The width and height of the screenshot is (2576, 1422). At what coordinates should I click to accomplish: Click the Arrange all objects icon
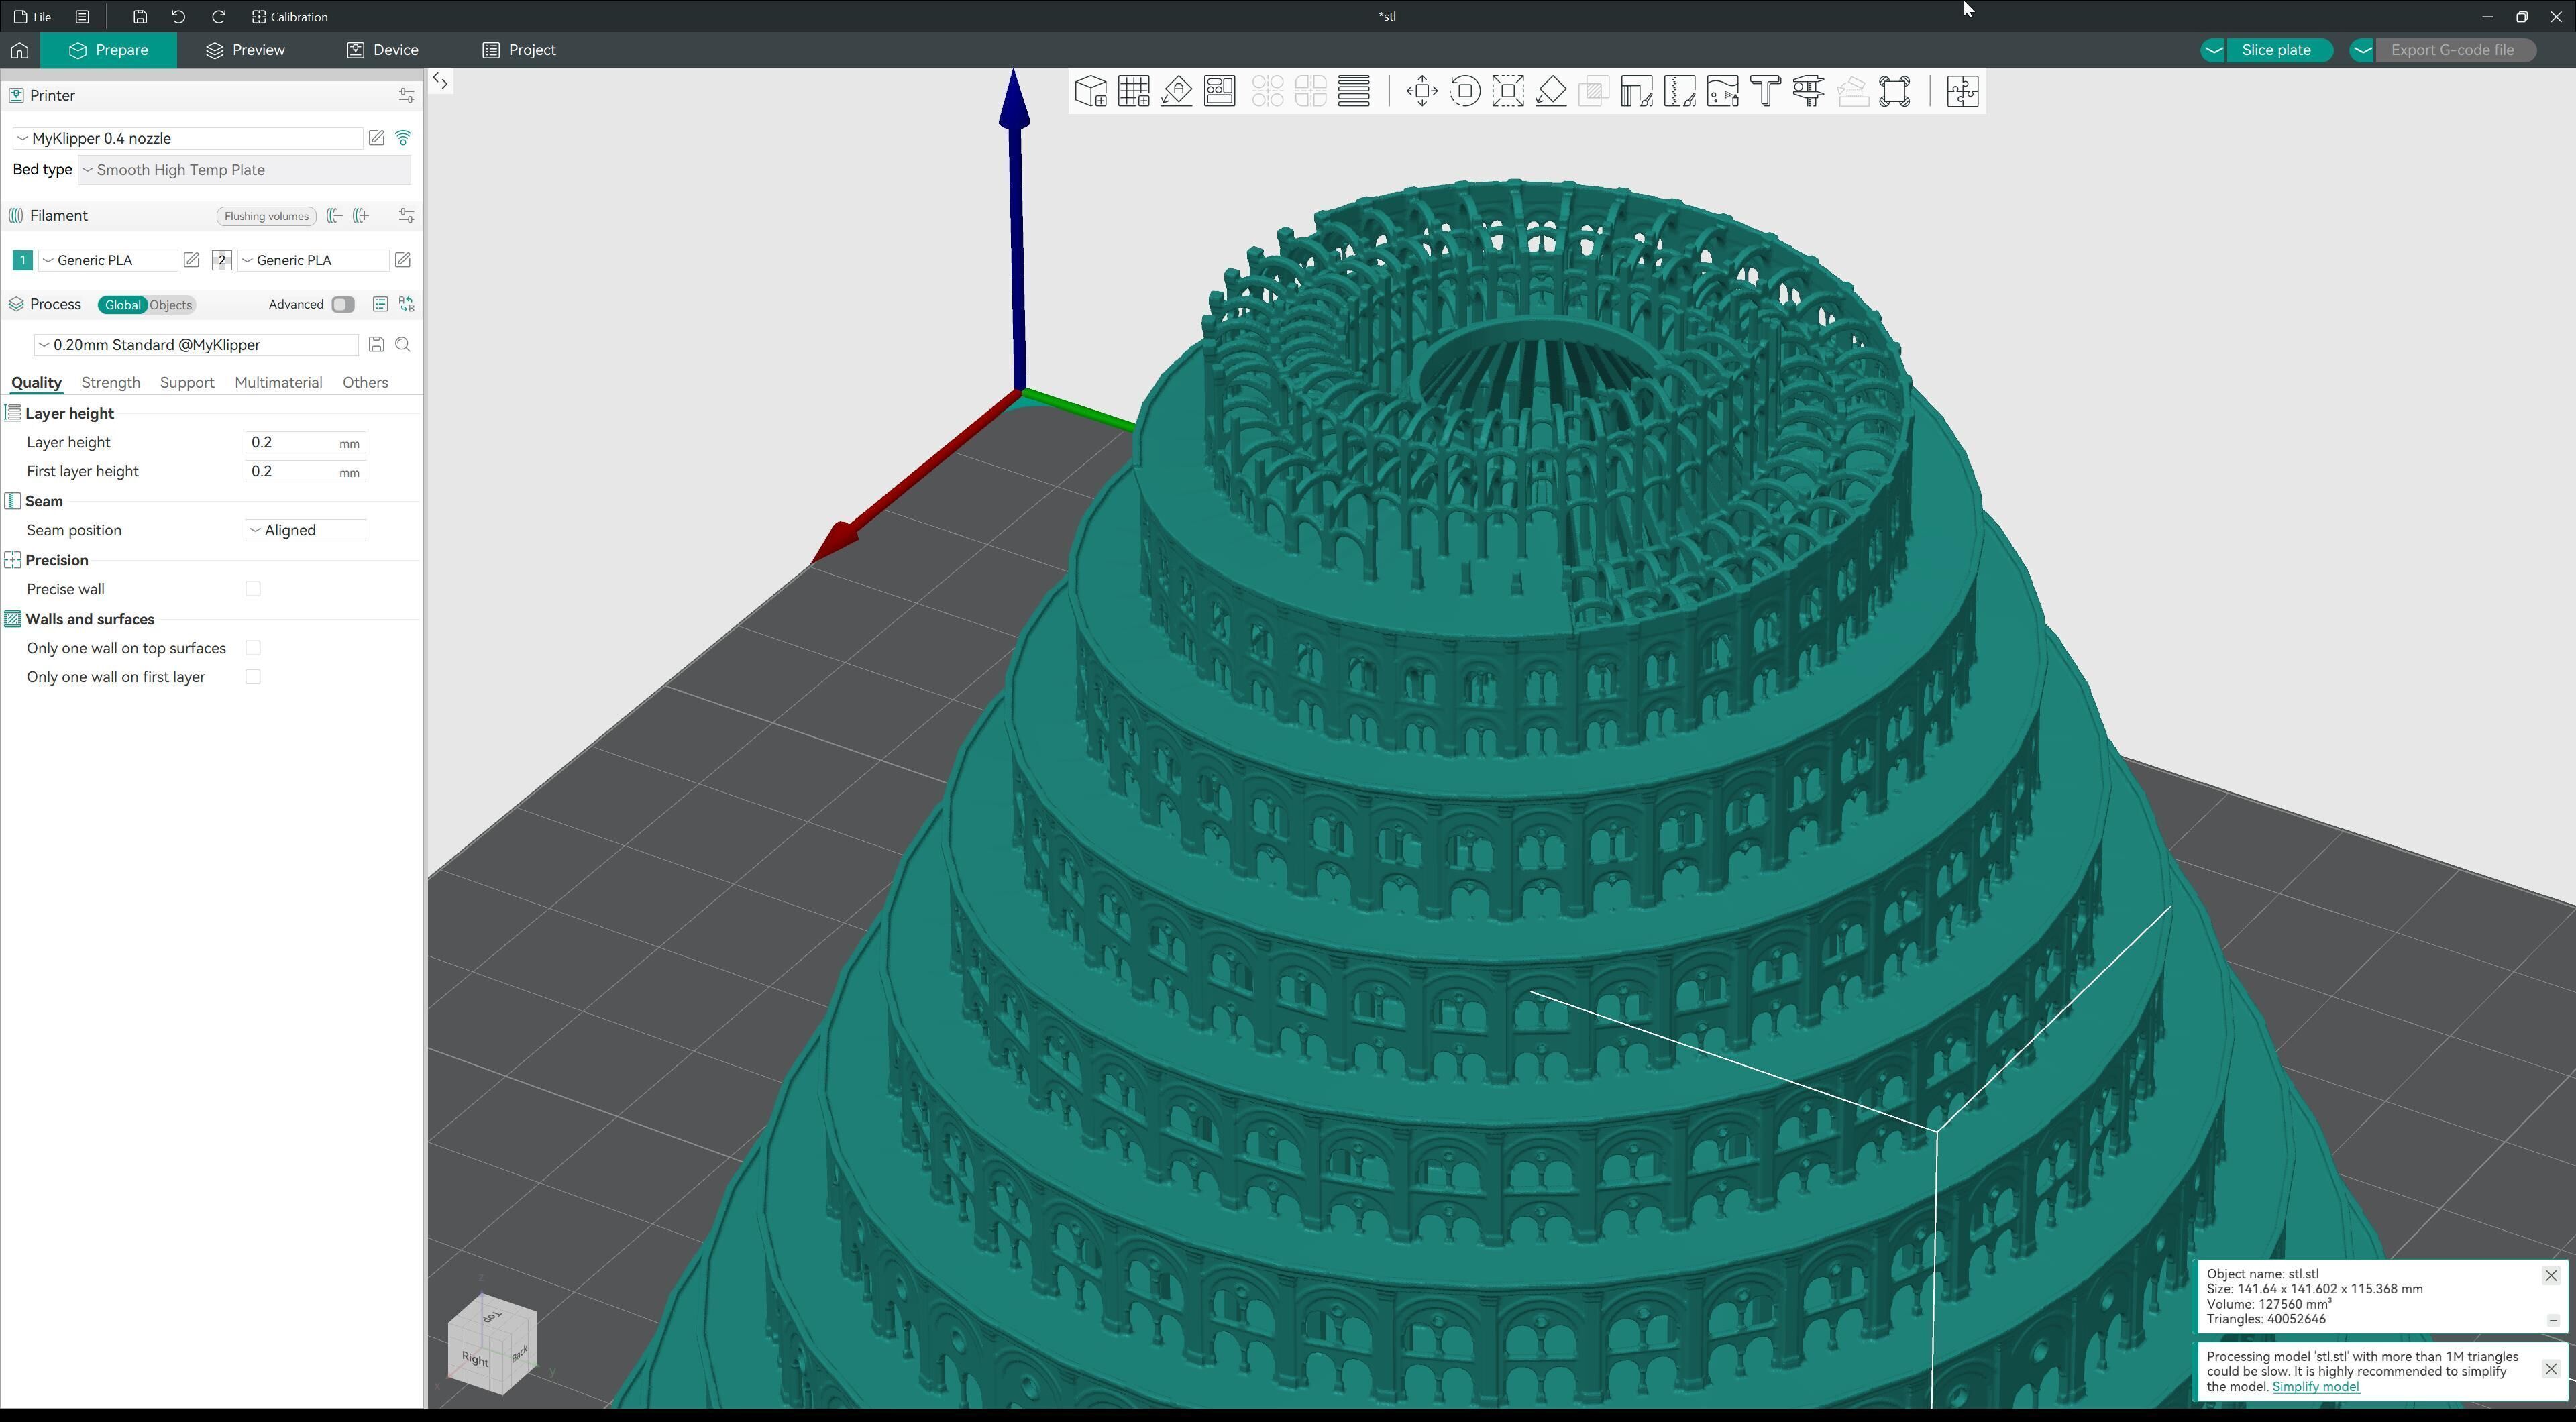1219,91
